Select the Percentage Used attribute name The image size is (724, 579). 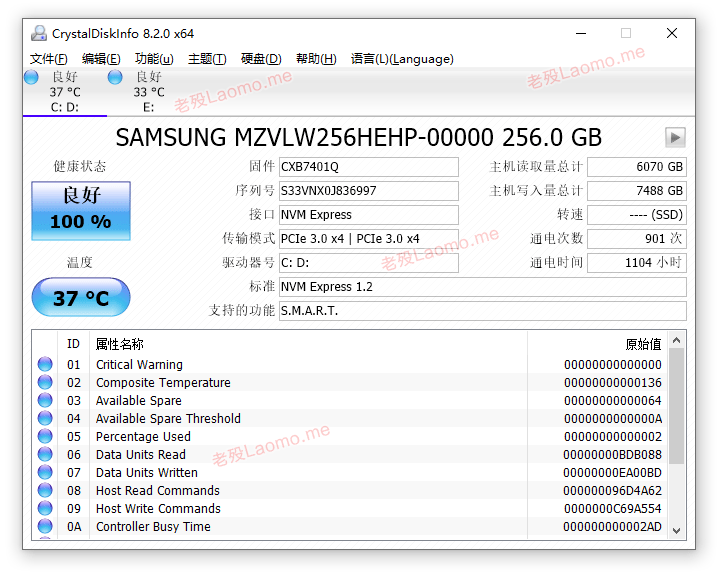143,437
